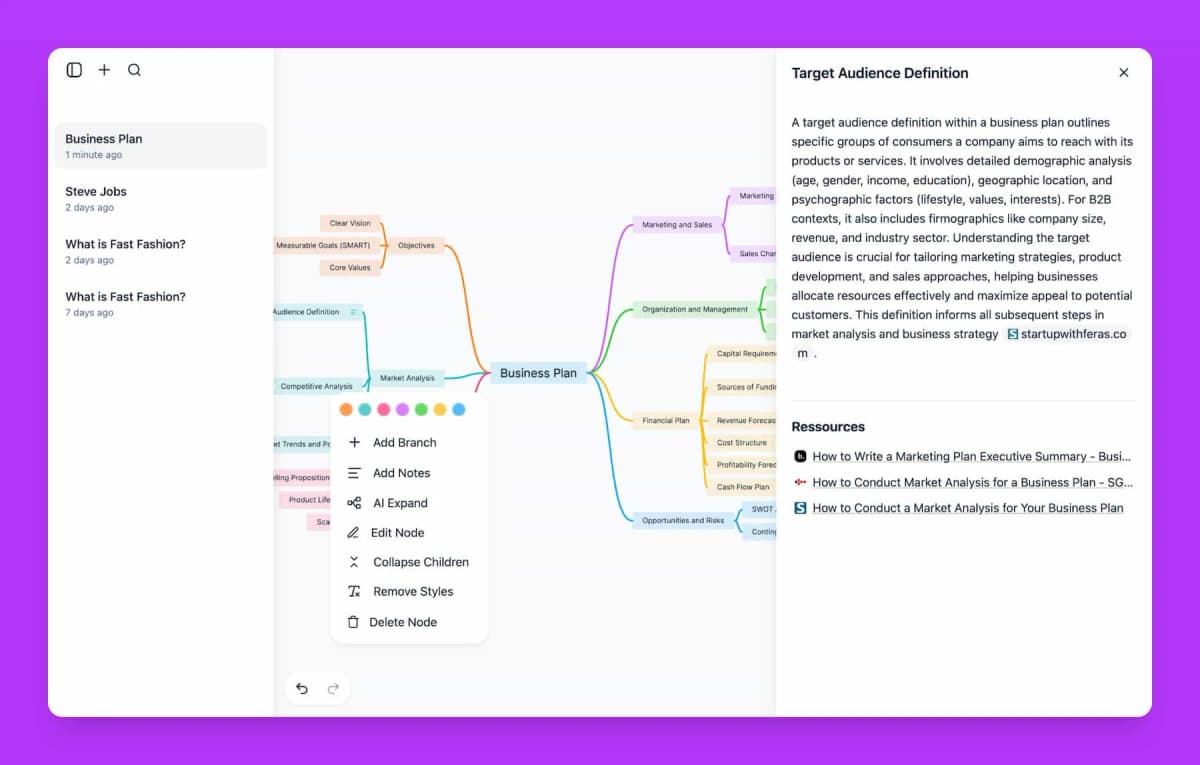Viewport: 1200px width, 765px height.
Task: Pick the teal color swatch
Action: pyautogui.click(x=365, y=409)
